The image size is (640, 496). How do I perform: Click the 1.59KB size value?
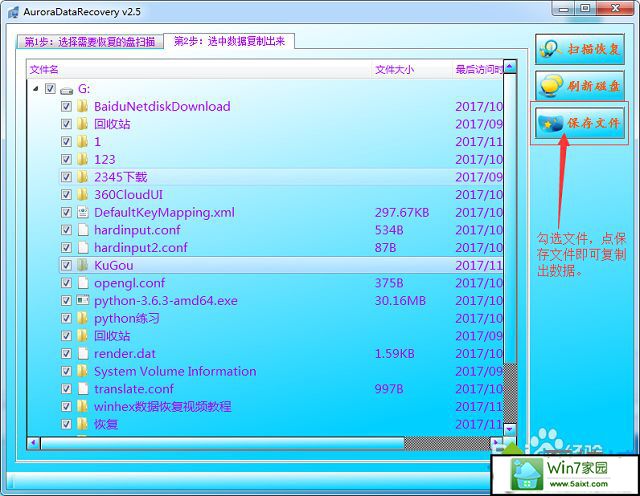[395, 354]
